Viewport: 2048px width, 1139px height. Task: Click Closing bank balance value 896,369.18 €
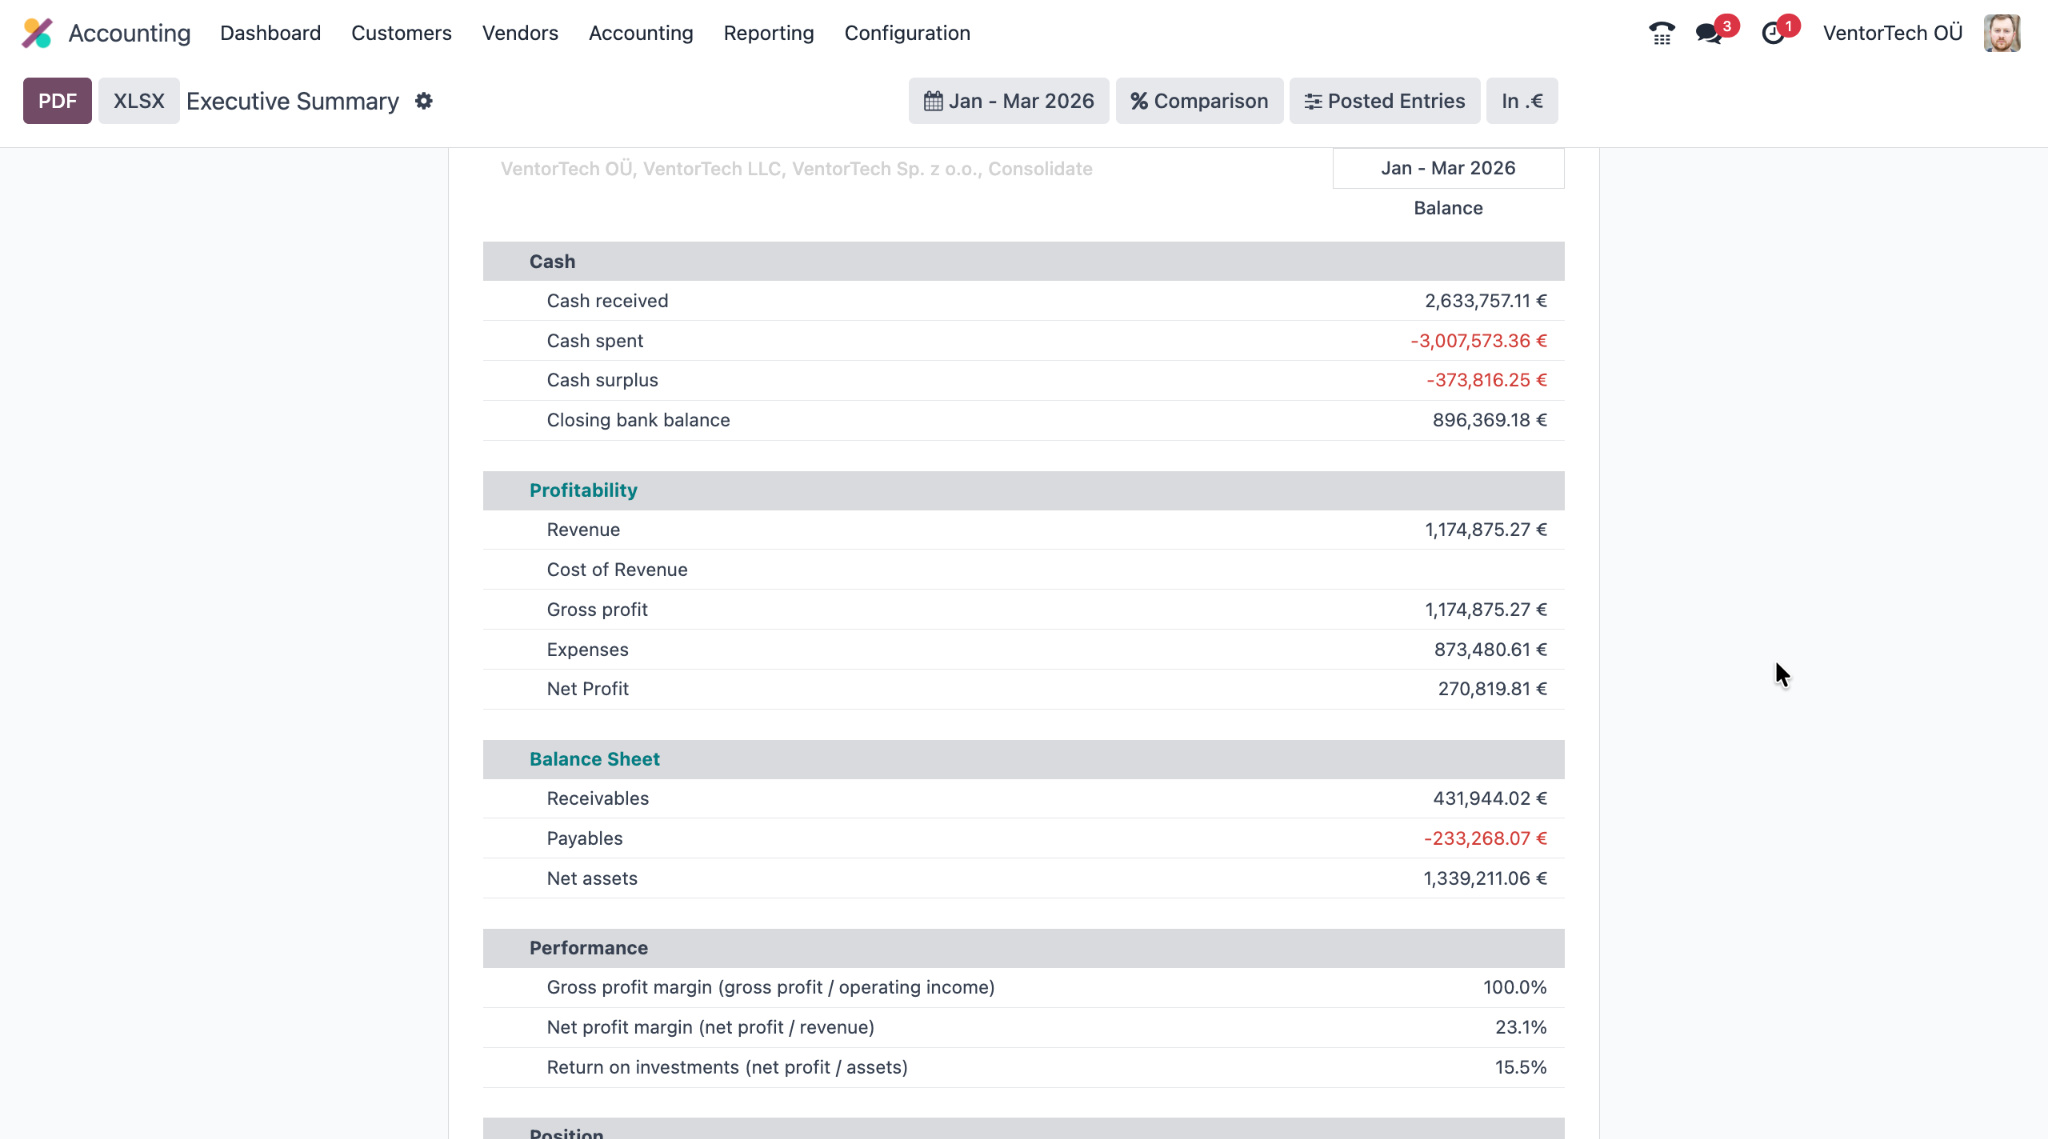pyautogui.click(x=1489, y=420)
